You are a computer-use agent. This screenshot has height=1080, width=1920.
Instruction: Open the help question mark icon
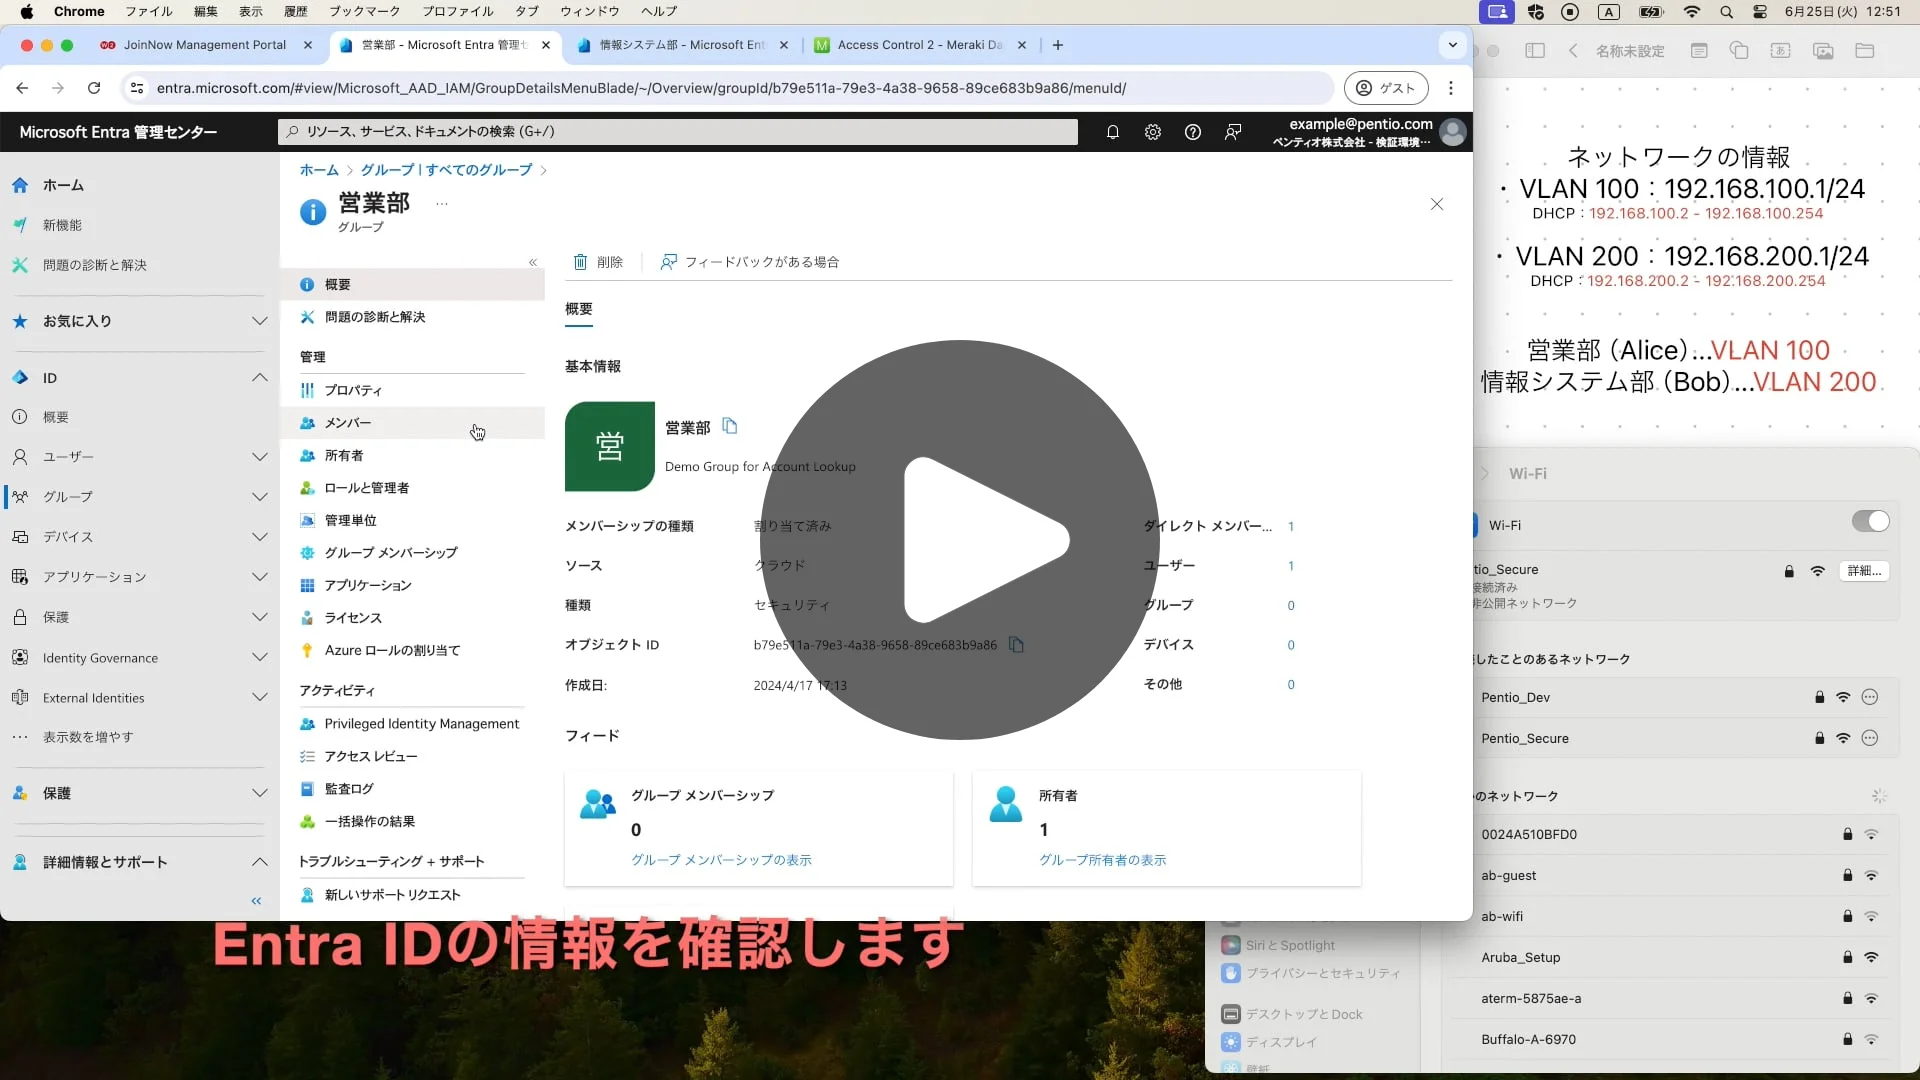1193,132
